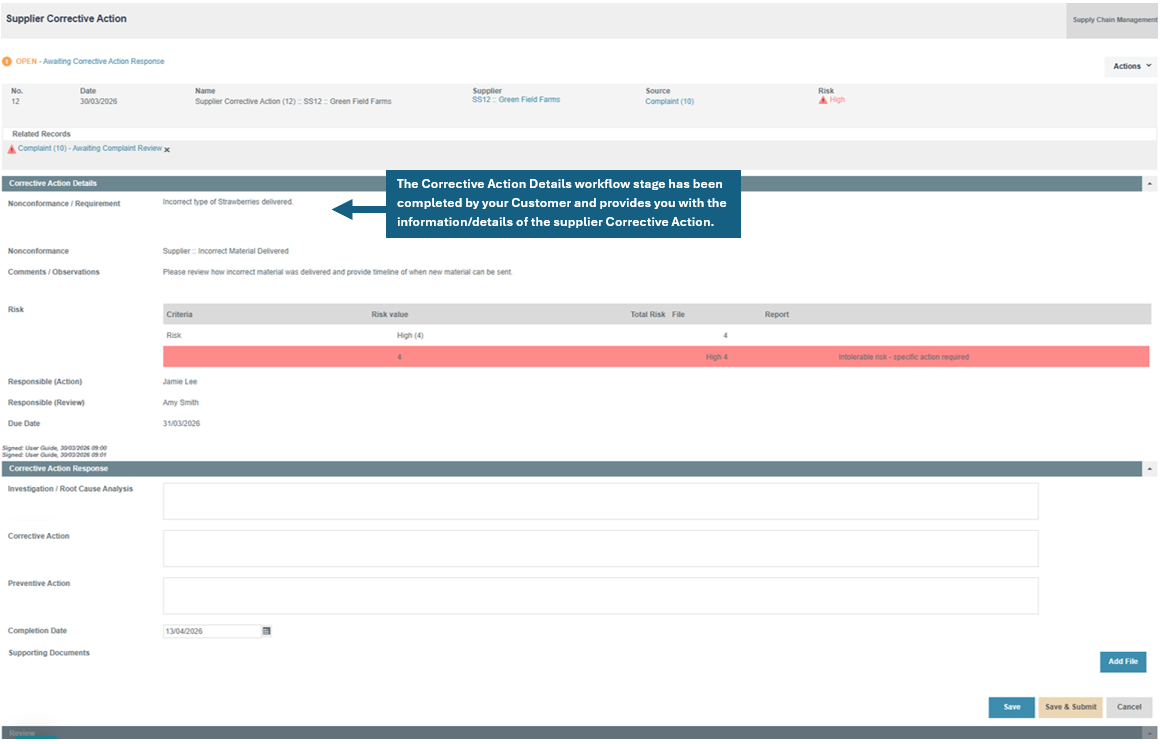Click the 'High (4)' risk value cell

[410, 336]
